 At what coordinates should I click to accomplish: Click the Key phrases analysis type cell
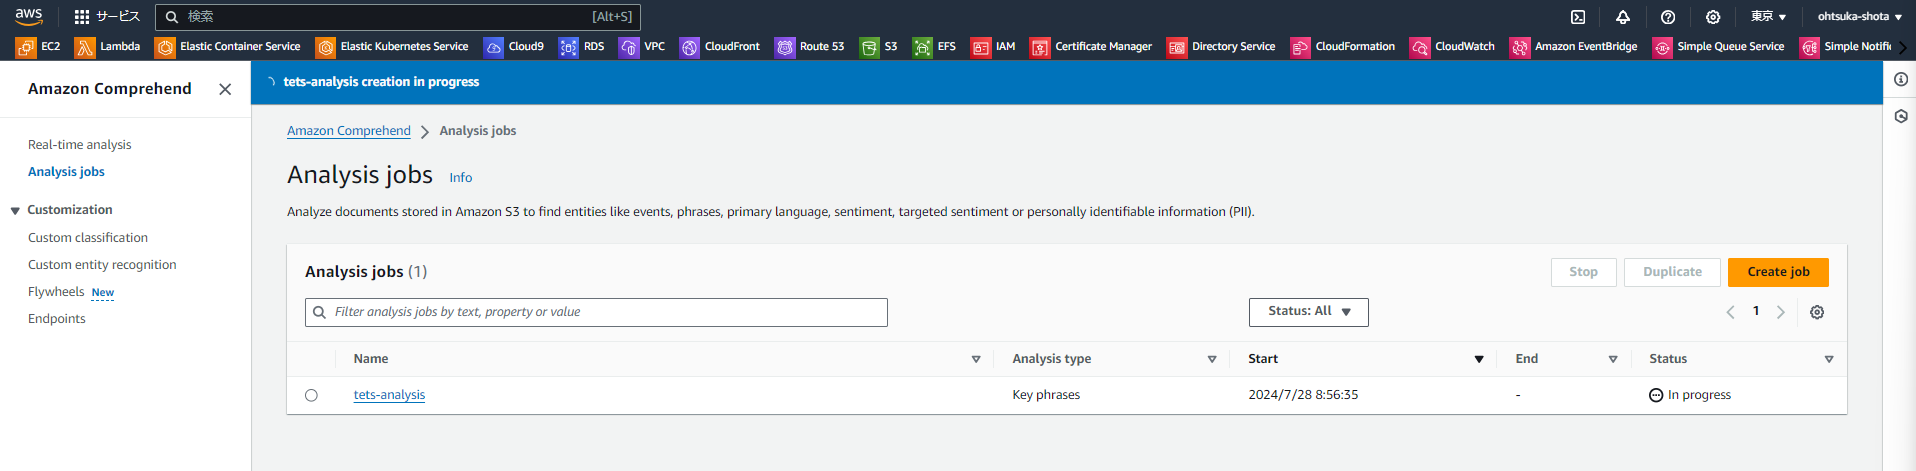pos(1046,395)
